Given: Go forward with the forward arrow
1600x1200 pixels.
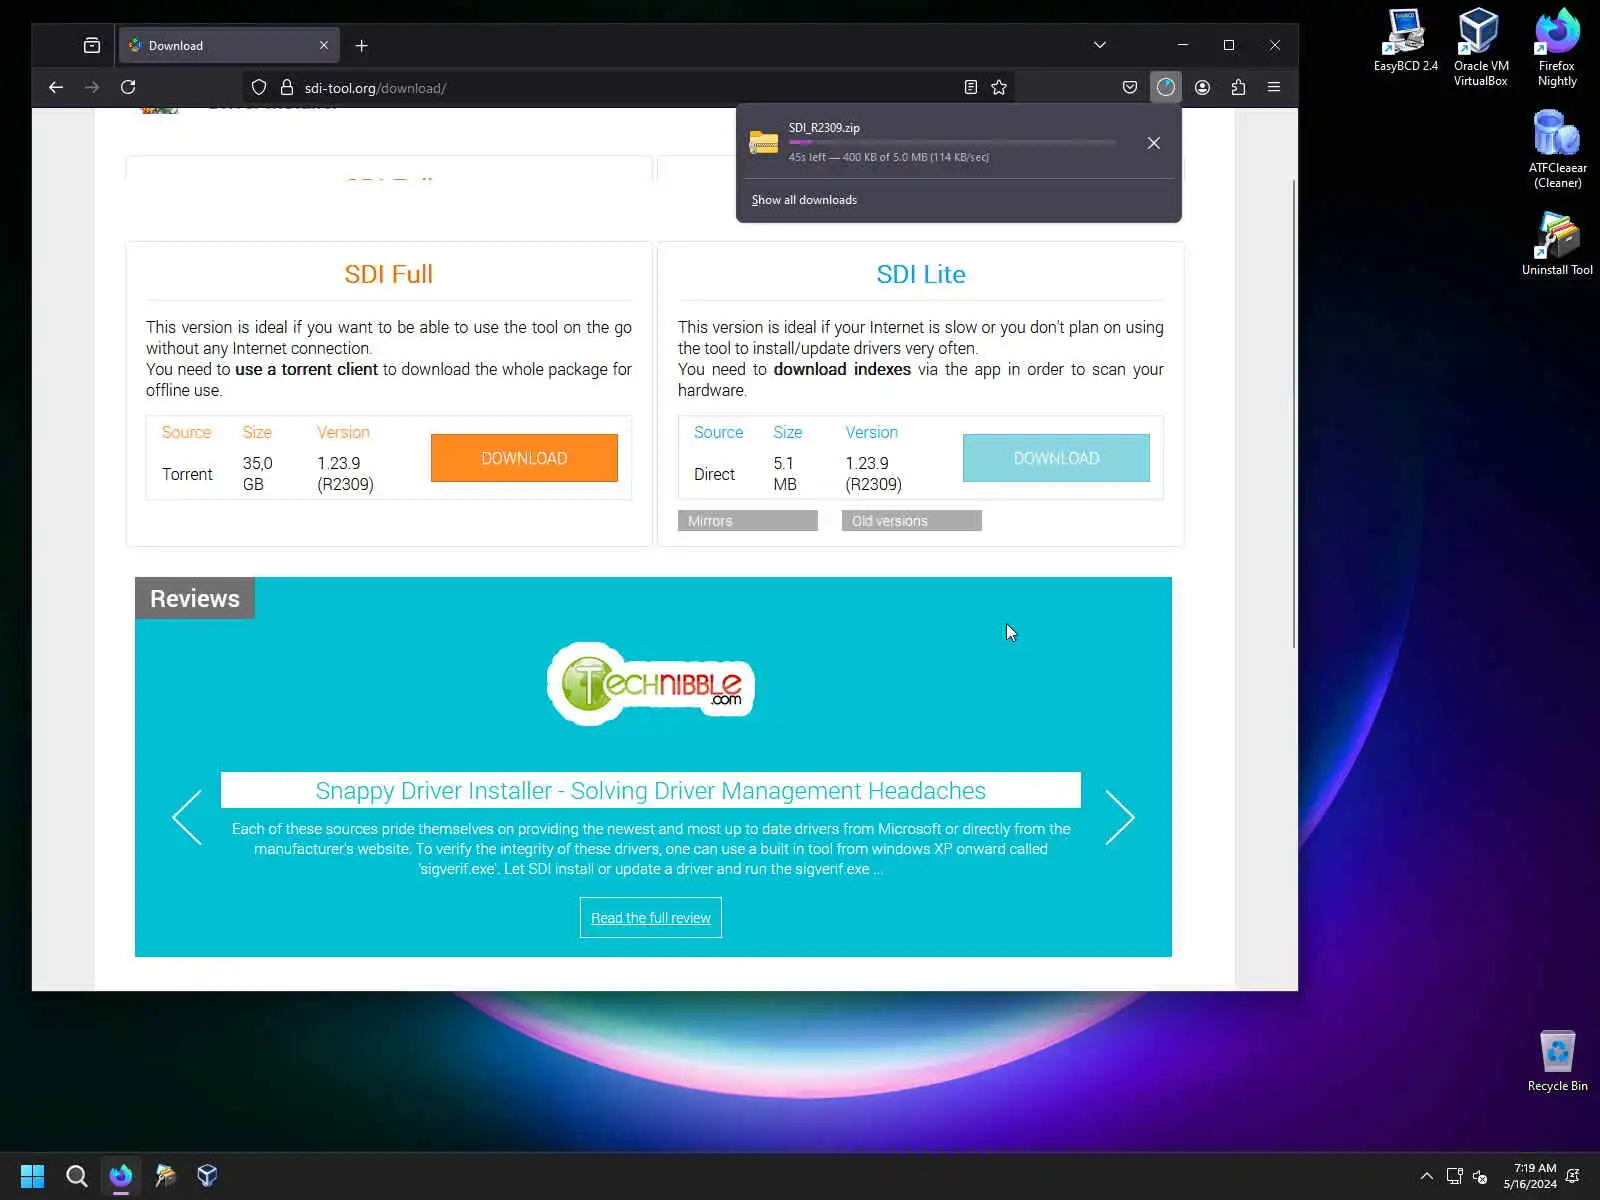Looking at the screenshot, I should pyautogui.click(x=92, y=87).
